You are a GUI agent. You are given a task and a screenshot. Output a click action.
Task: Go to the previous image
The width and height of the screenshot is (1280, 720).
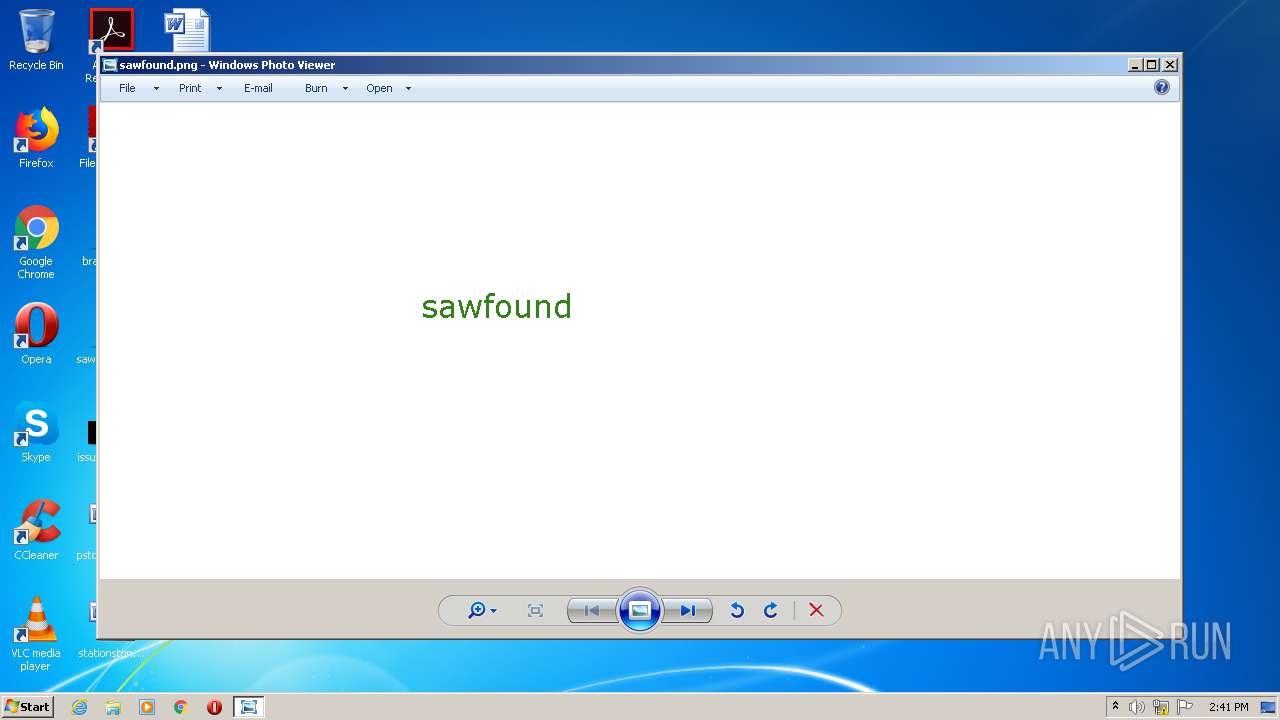point(592,610)
